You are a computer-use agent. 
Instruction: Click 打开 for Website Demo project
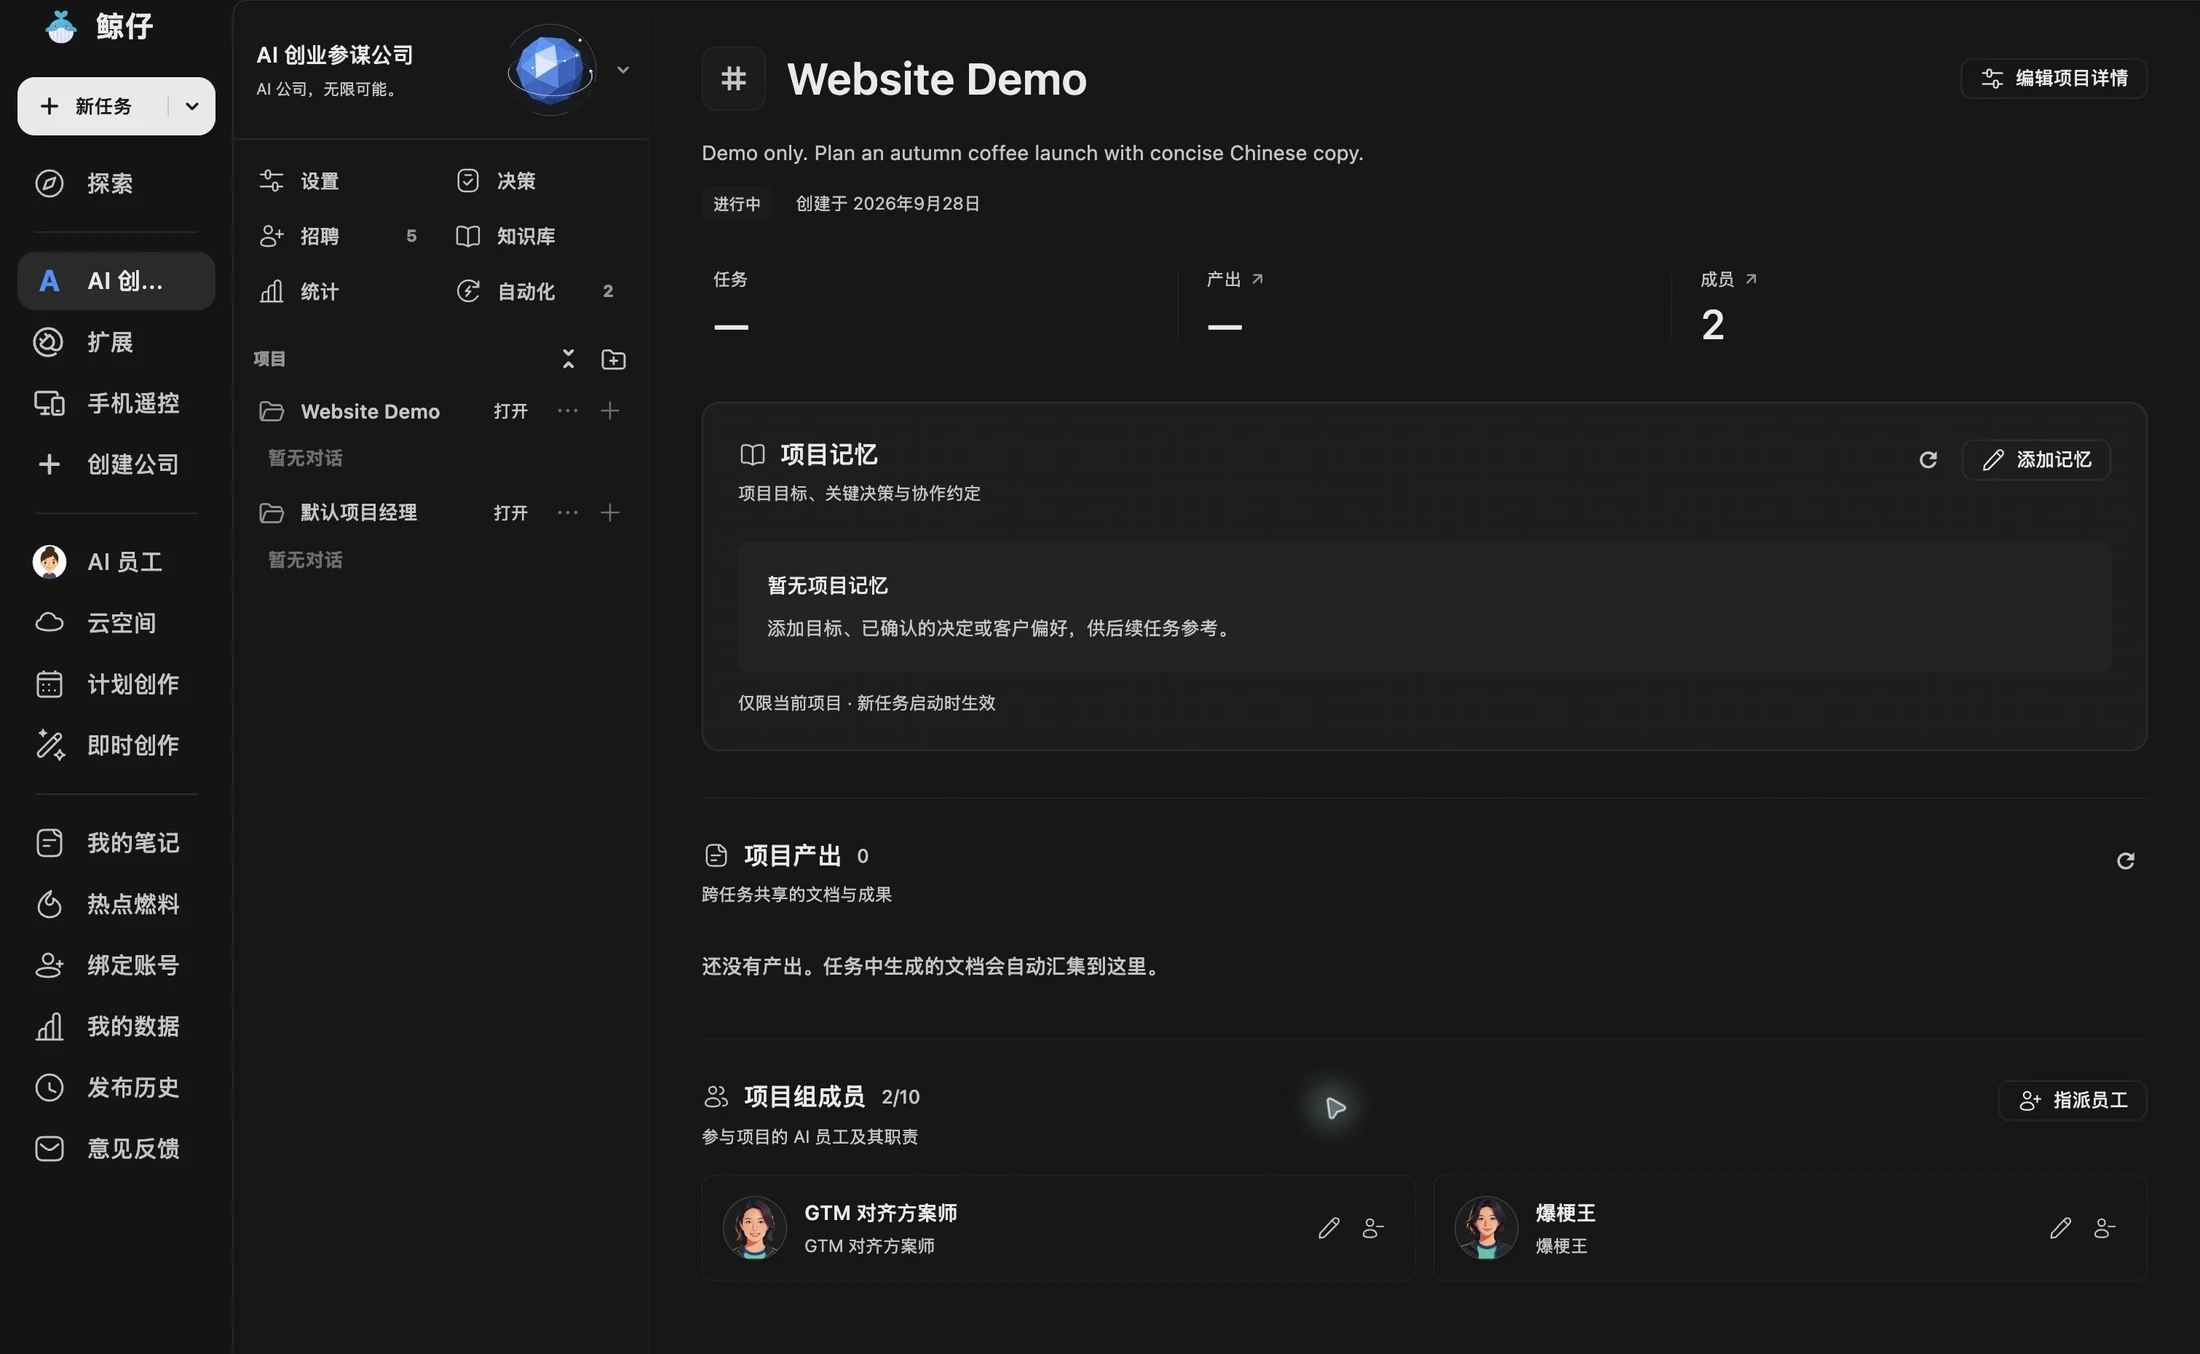coord(510,411)
